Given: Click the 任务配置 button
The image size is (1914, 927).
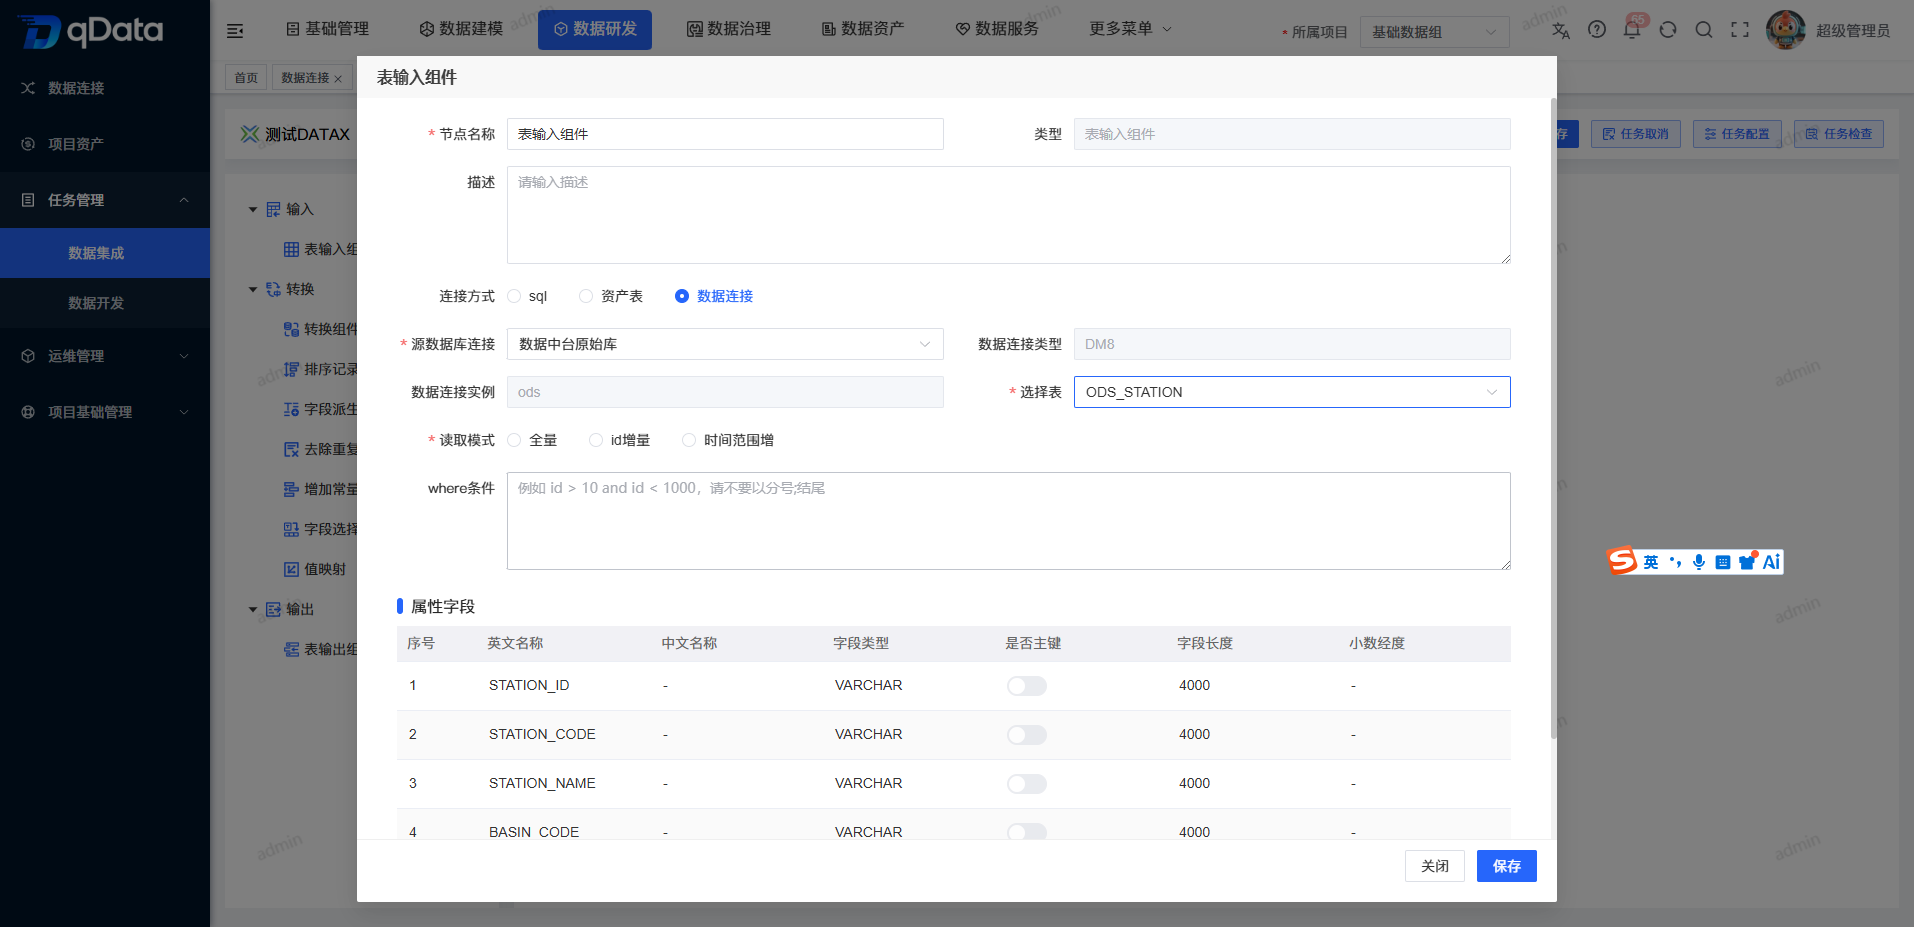Looking at the screenshot, I should pos(1738,134).
